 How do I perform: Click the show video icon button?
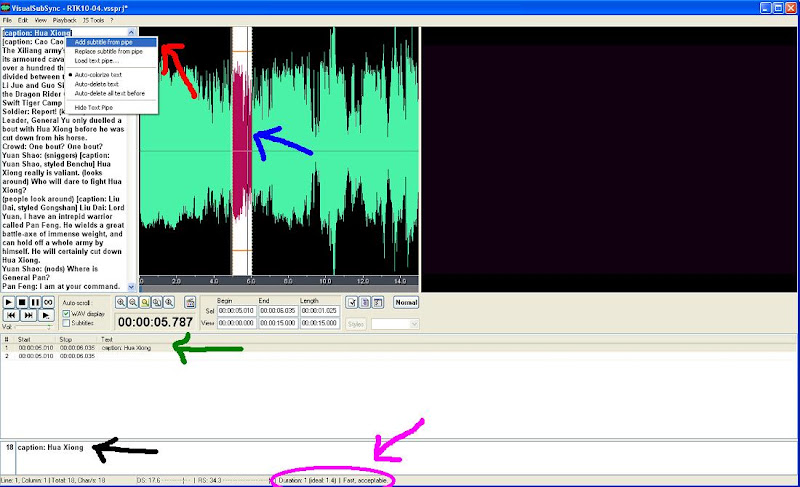[190, 302]
